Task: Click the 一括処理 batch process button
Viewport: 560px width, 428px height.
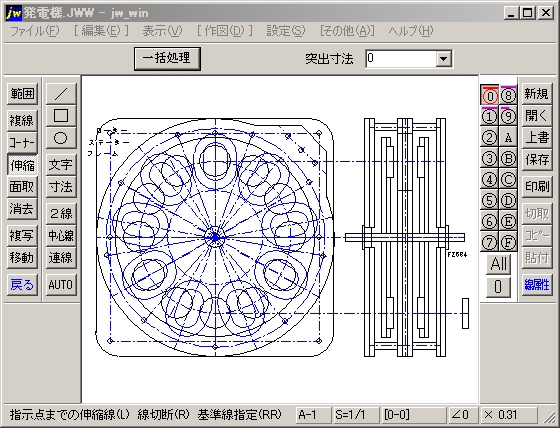Action: [167, 59]
